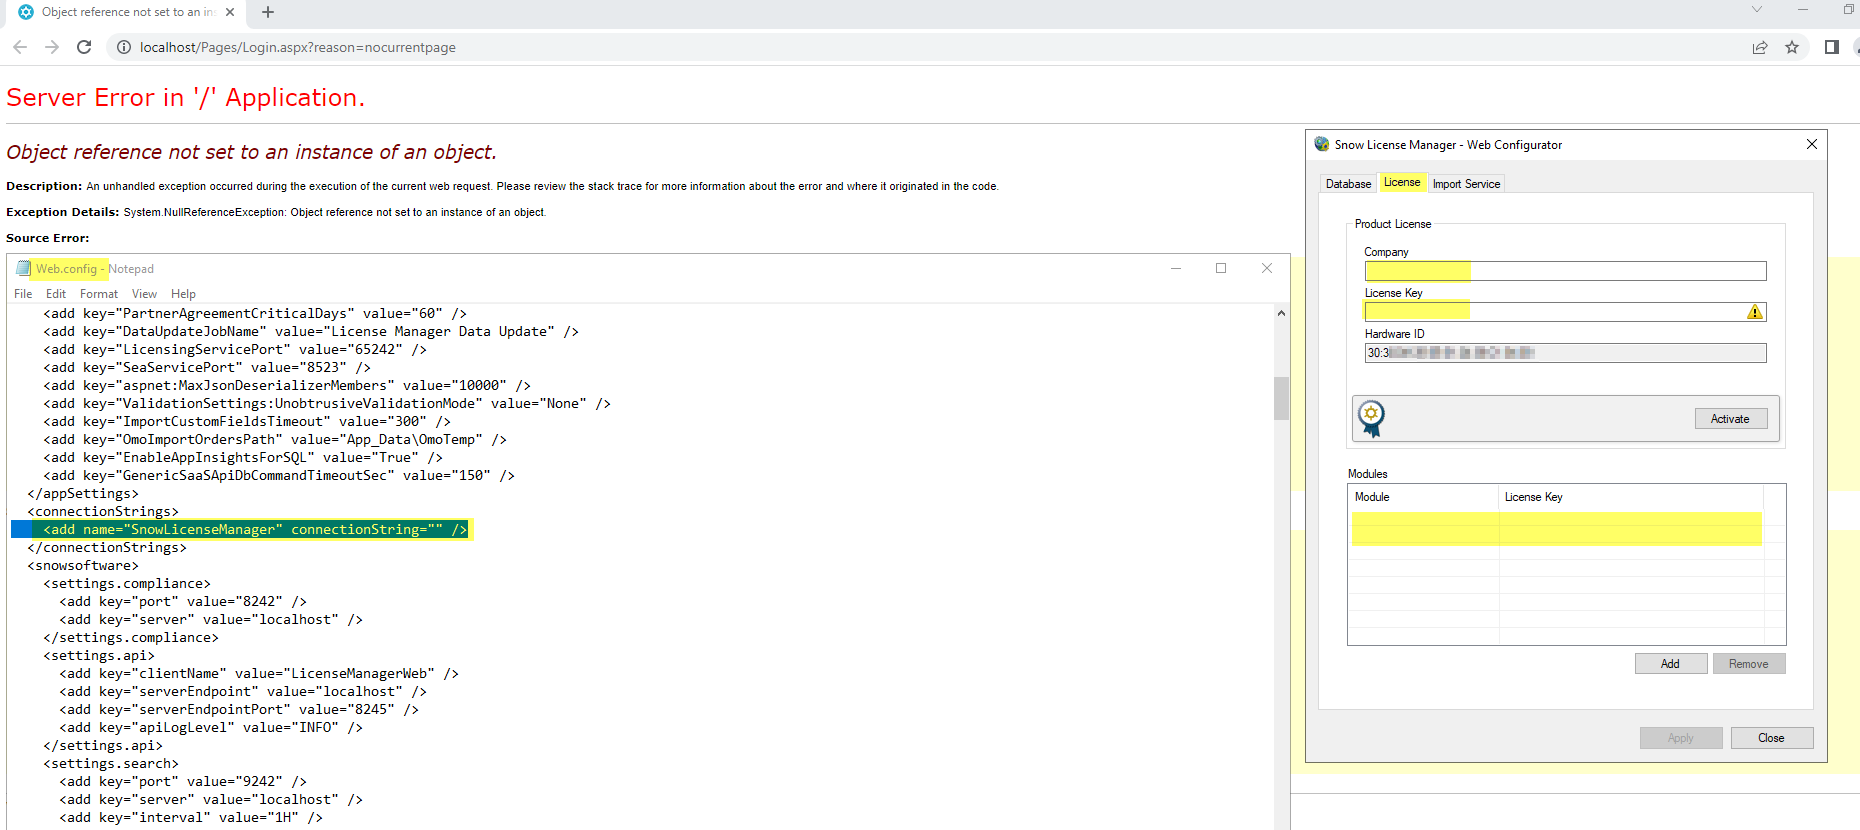Viewport: 1860px width, 830px height.
Task: Switch to the Database tab in Web Configurator
Action: click(x=1348, y=184)
